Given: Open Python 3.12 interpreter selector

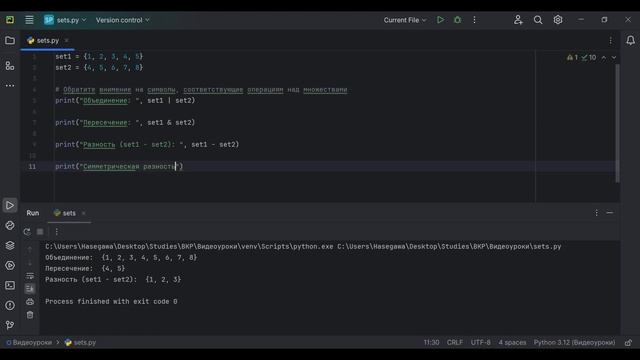Looking at the screenshot, I should coord(574,342).
